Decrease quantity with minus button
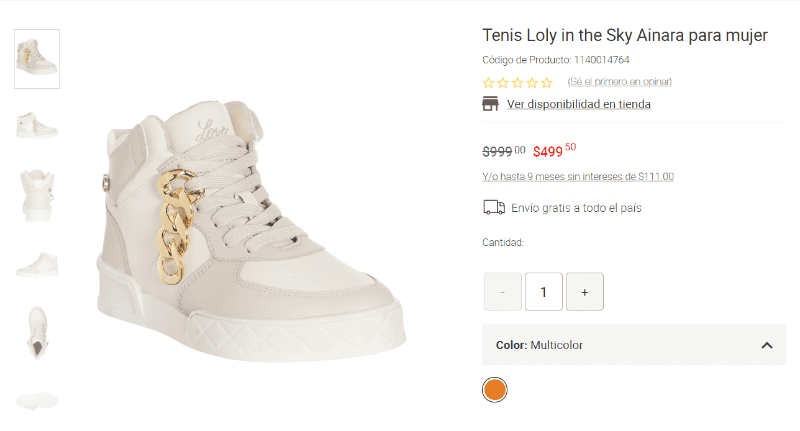The height and width of the screenshot is (431, 800). click(503, 292)
